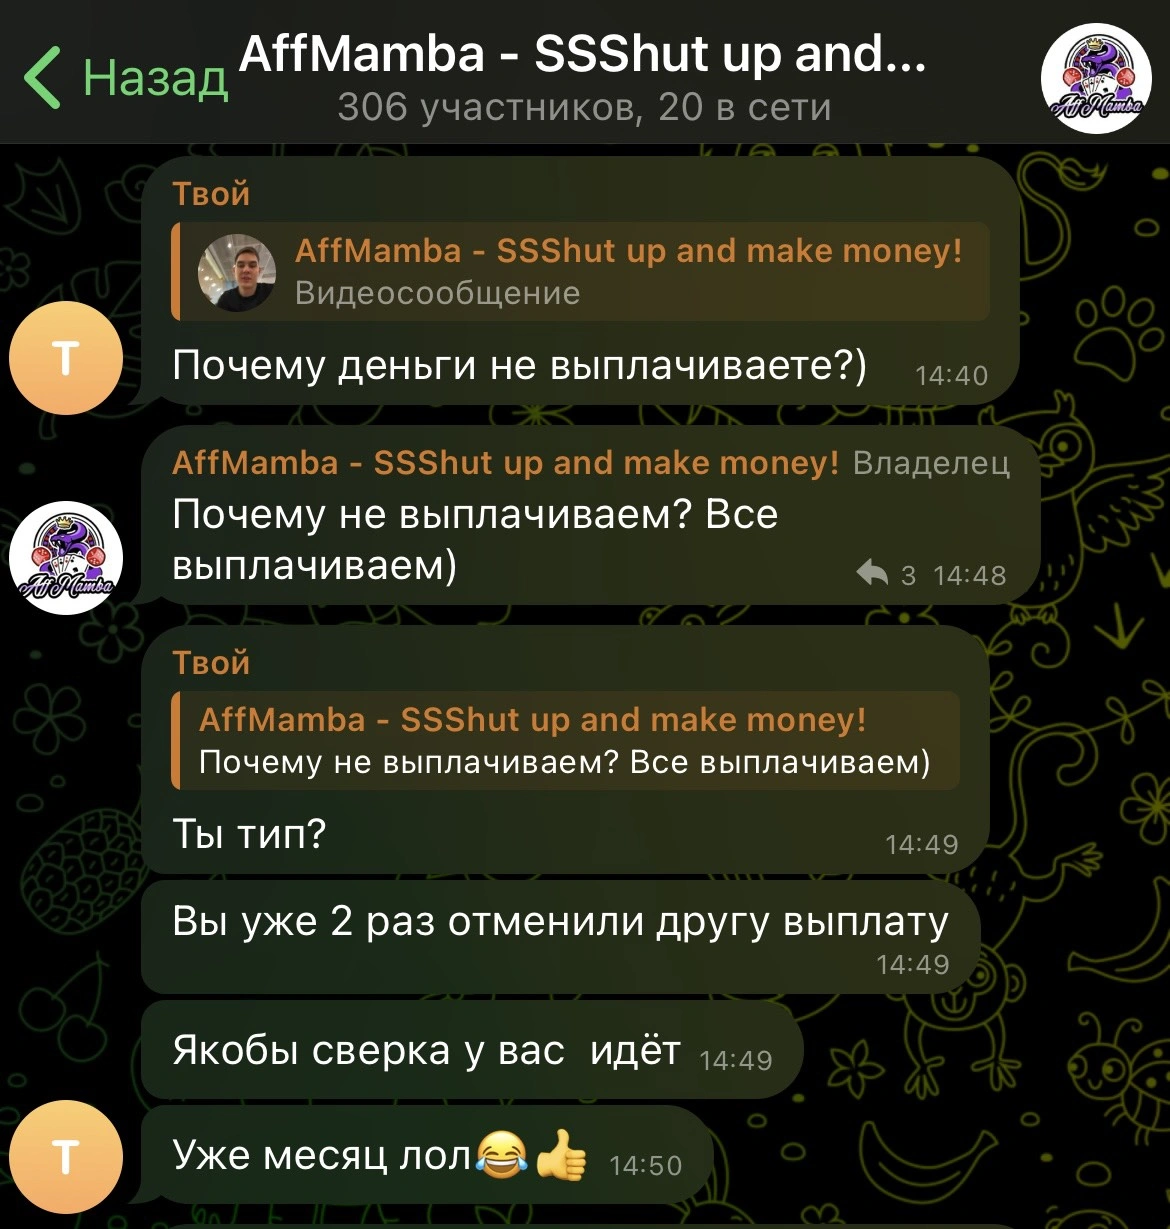1170x1229 pixels.
Task: Tap the 306 участников subtitle
Action: click(584, 107)
